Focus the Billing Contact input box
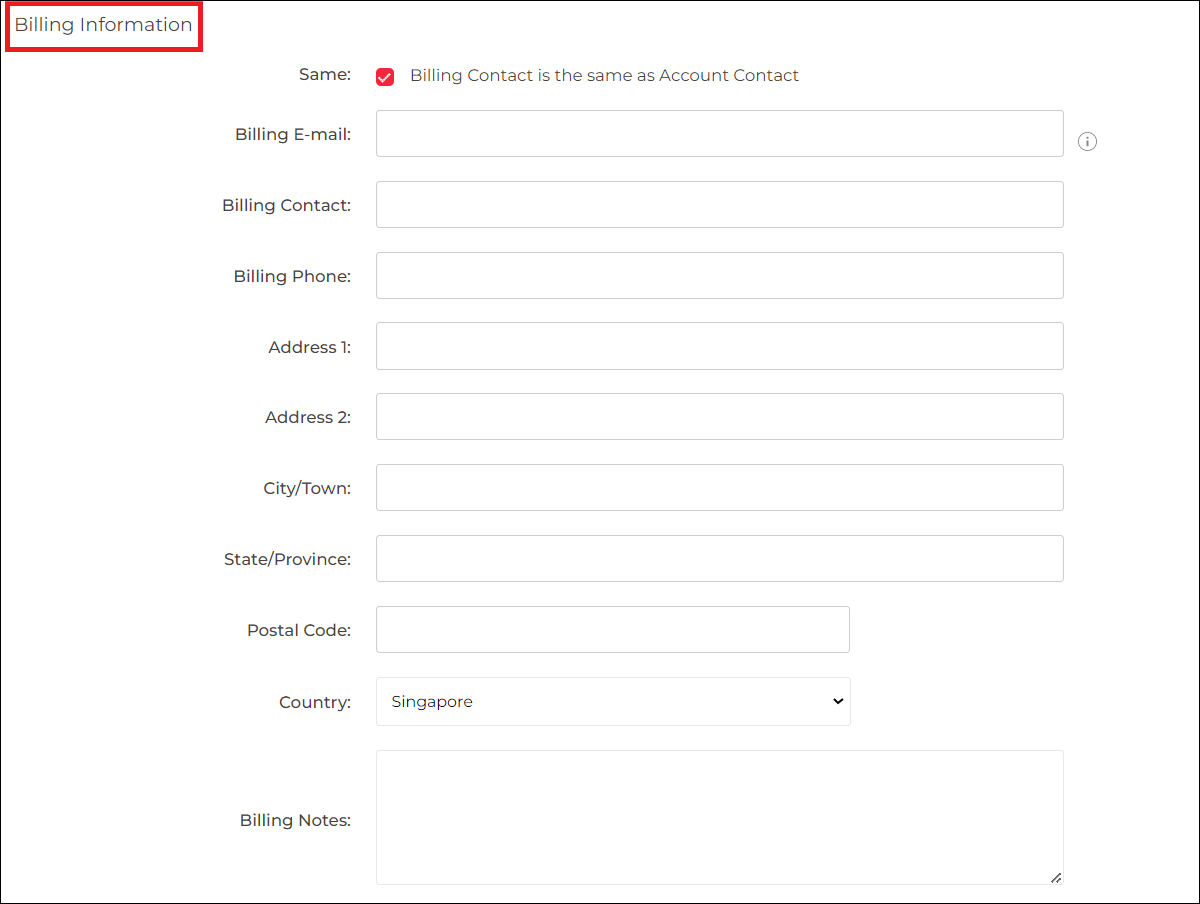Viewport: 1200px width, 904px height. pos(719,205)
